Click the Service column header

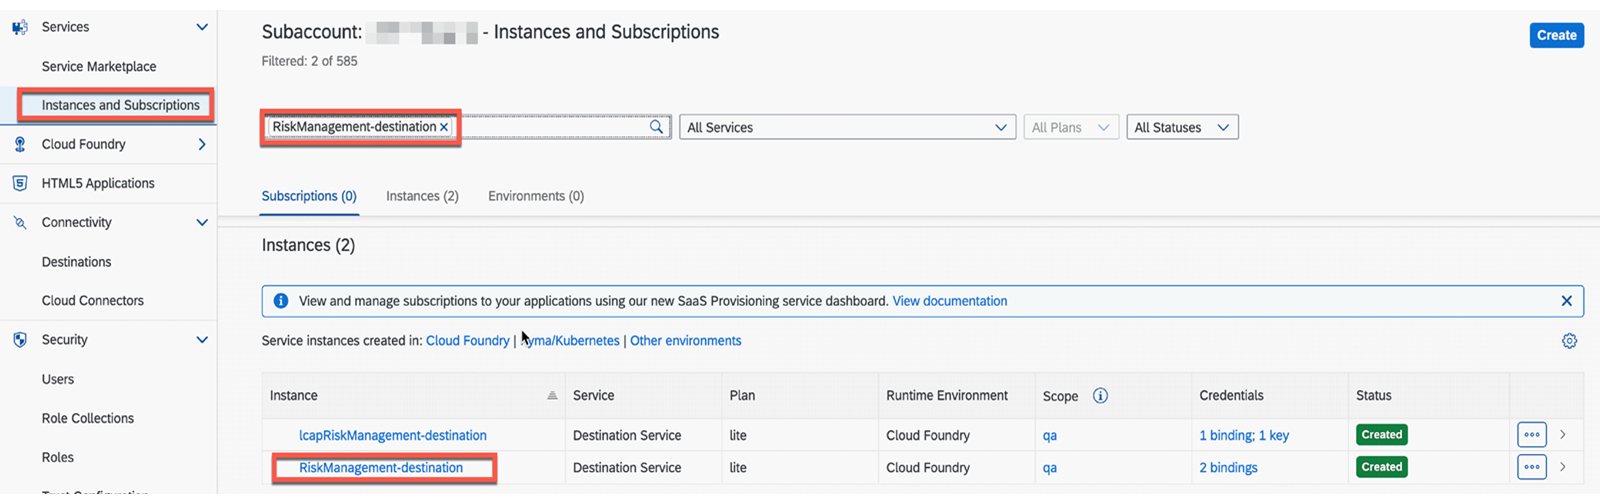[x=593, y=396]
